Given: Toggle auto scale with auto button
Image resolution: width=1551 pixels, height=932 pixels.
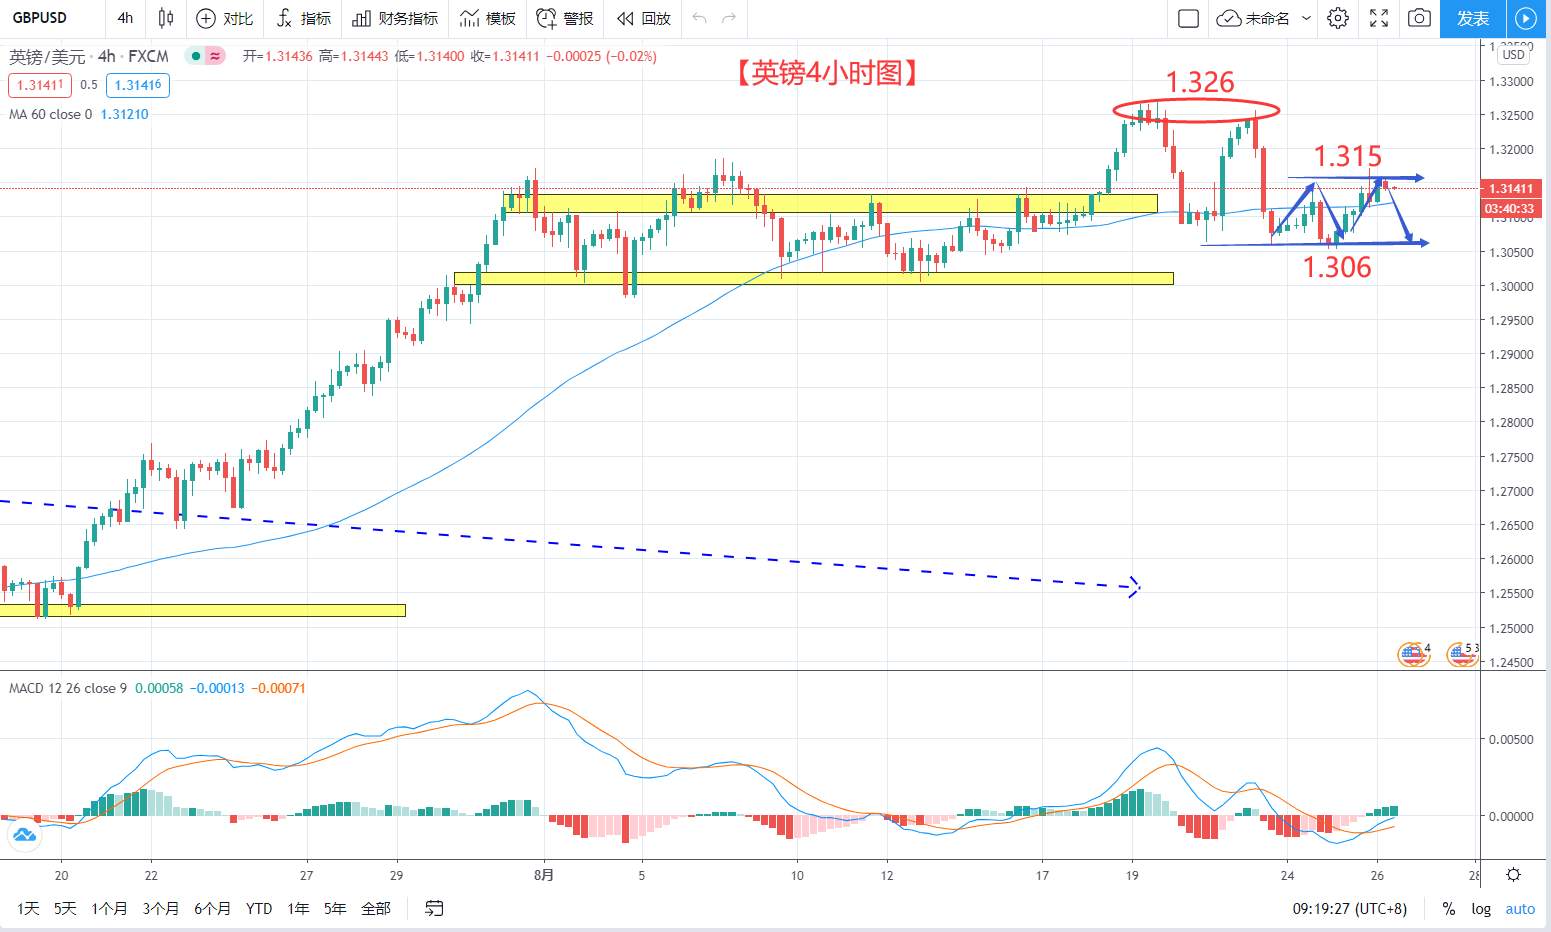Looking at the screenshot, I should 1520,908.
